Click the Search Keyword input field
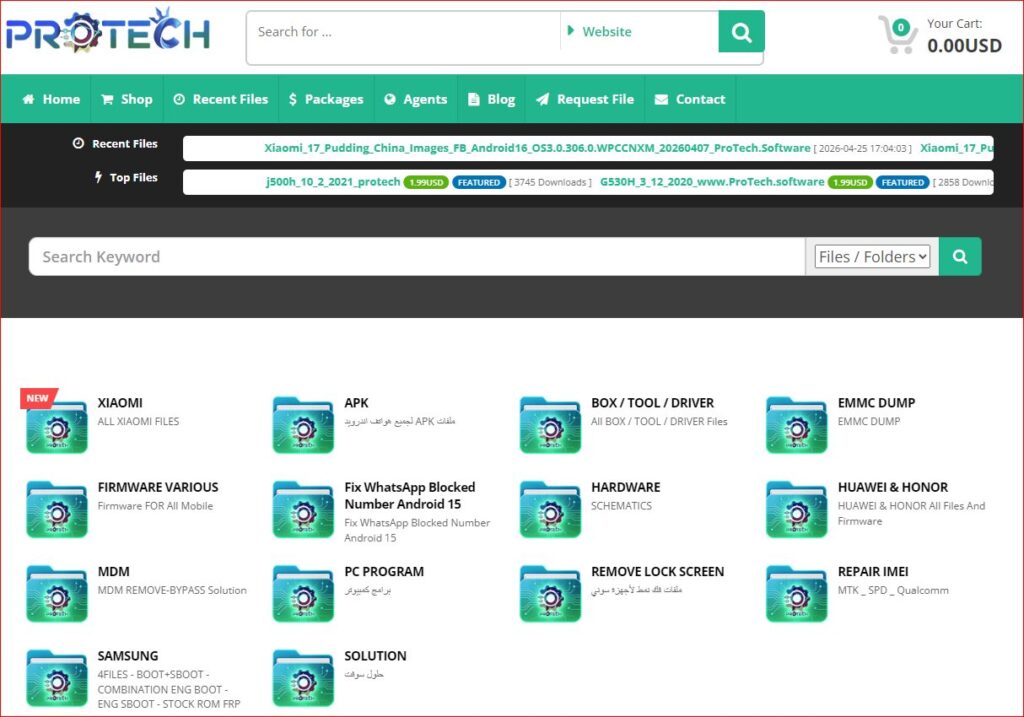Image resolution: width=1024 pixels, height=717 pixels. tap(417, 257)
